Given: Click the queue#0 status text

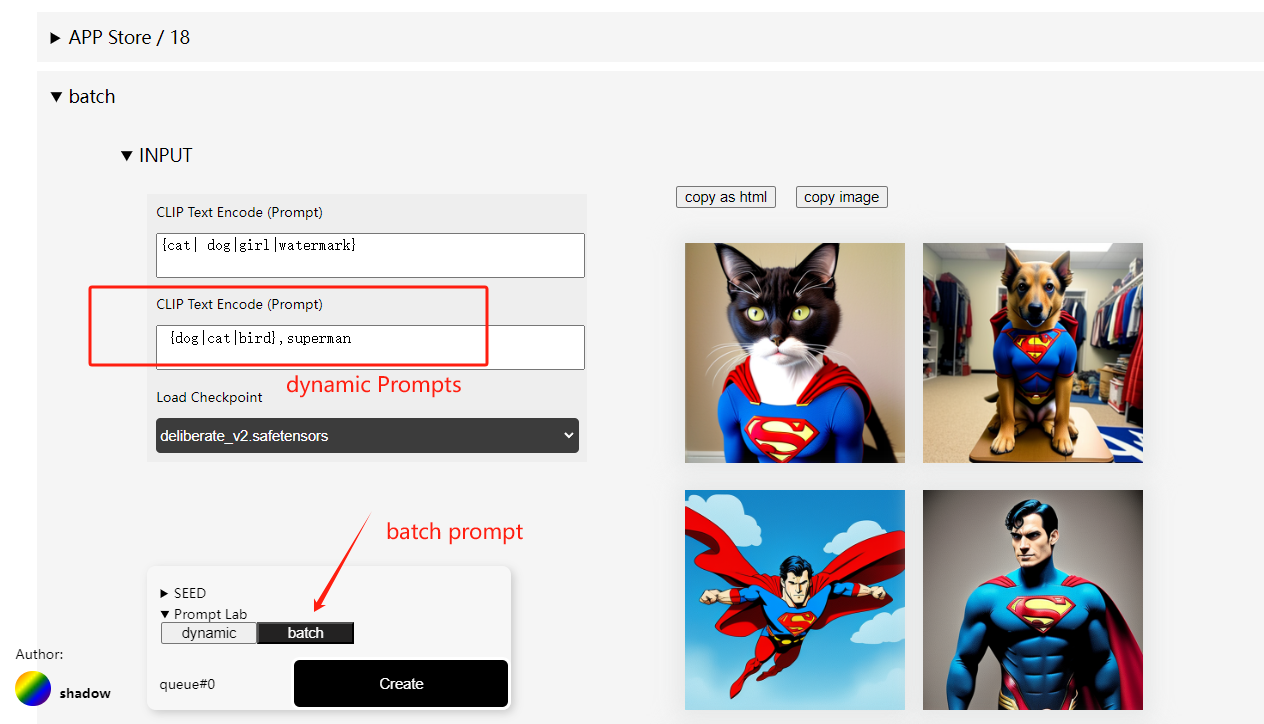Looking at the screenshot, I should pyautogui.click(x=187, y=685).
